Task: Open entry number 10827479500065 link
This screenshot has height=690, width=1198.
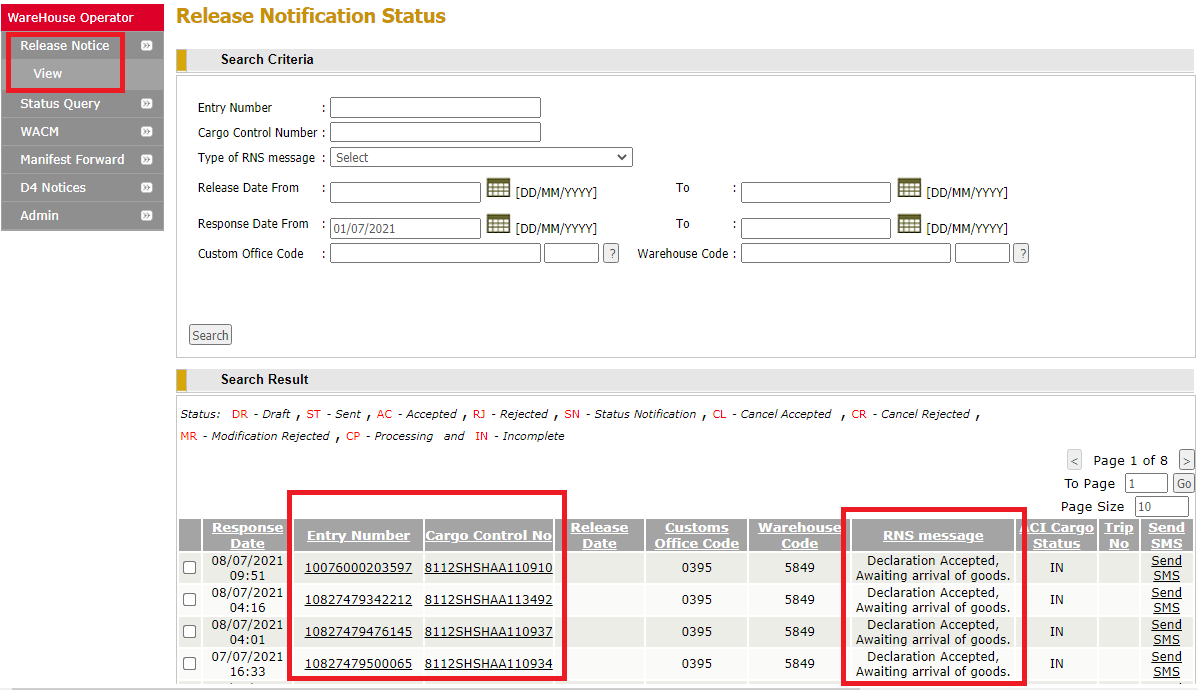Action: [x=358, y=664]
